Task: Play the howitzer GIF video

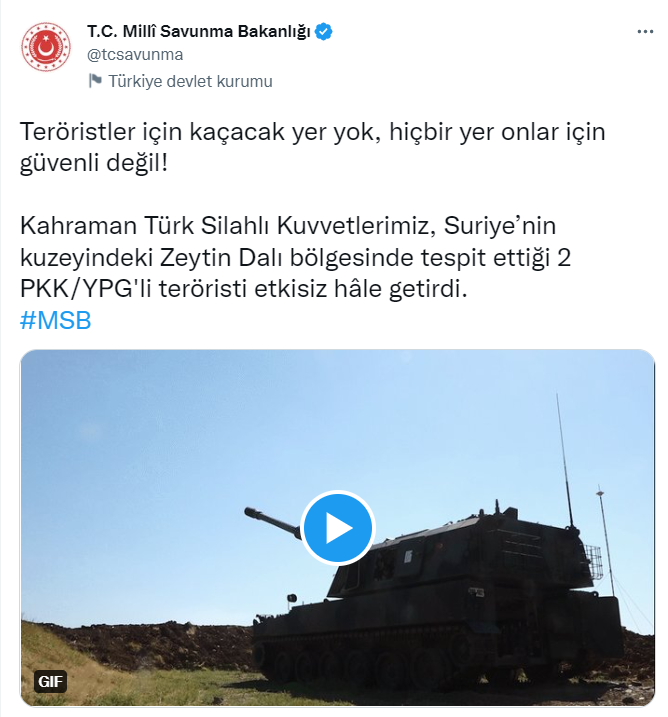Action: click(x=337, y=528)
